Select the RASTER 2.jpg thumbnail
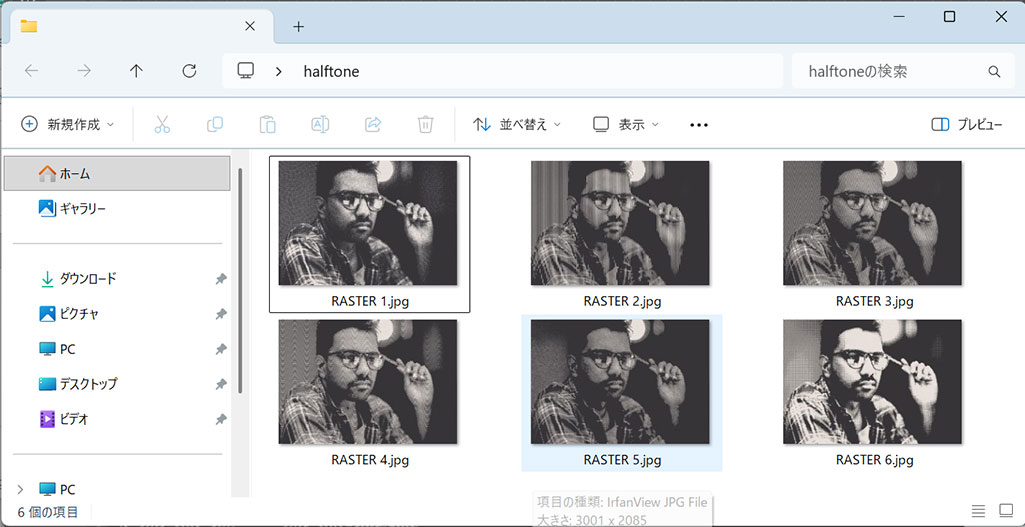This screenshot has width=1025, height=527. (x=620, y=223)
